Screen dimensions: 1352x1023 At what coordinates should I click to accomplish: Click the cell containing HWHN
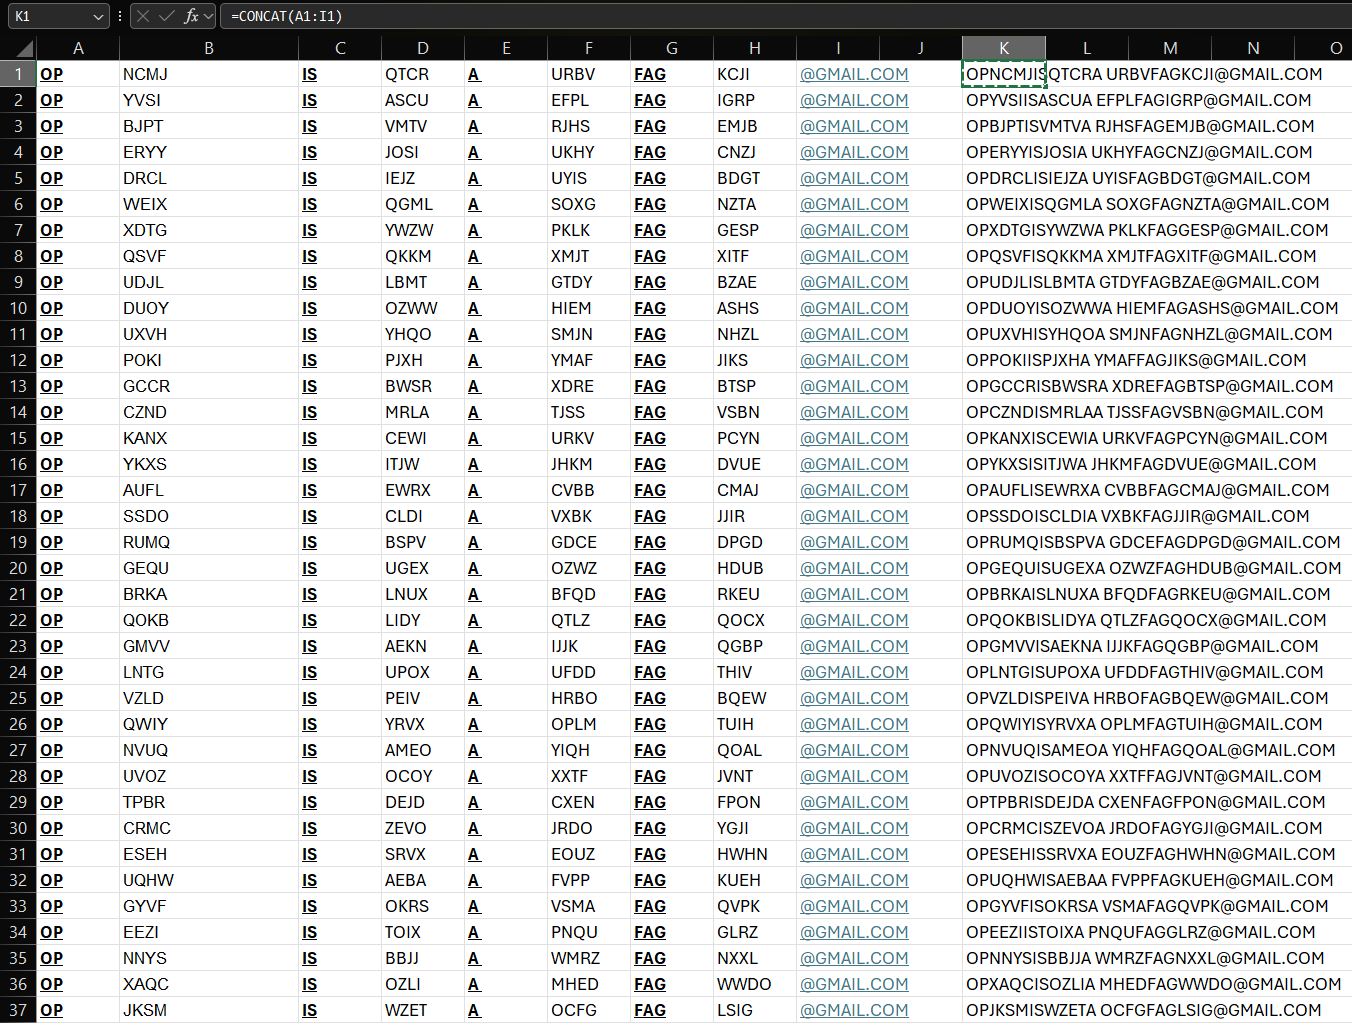pyautogui.click(x=755, y=854)
